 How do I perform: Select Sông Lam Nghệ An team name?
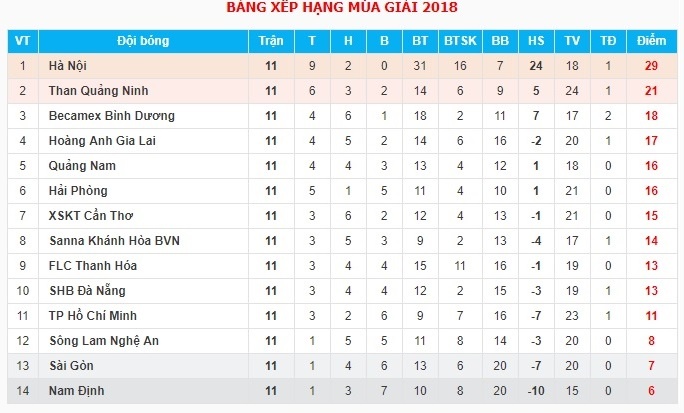(104, 341)
